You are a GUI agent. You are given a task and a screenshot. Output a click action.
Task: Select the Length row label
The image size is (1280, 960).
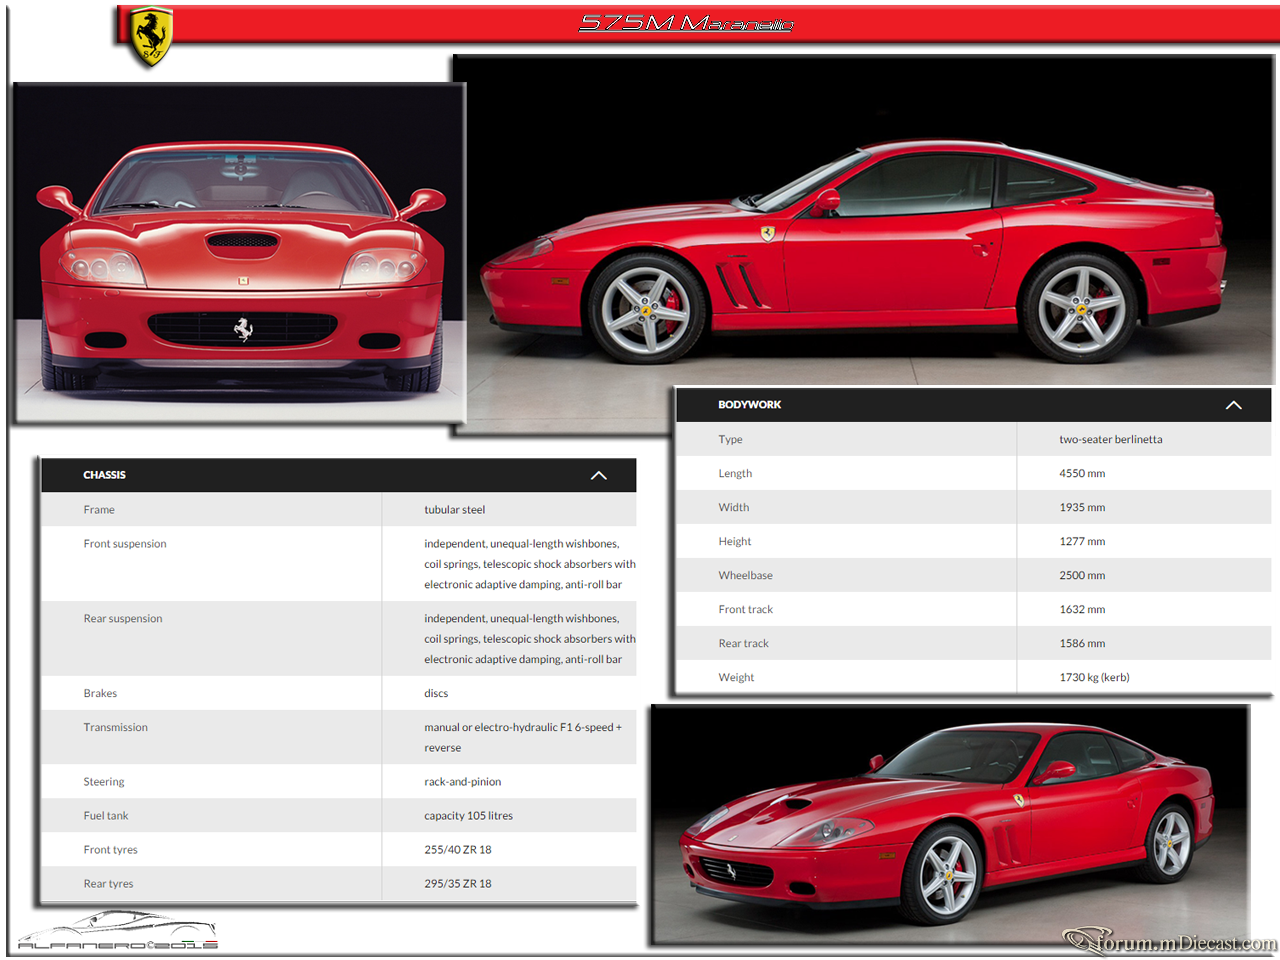(735, 474)
